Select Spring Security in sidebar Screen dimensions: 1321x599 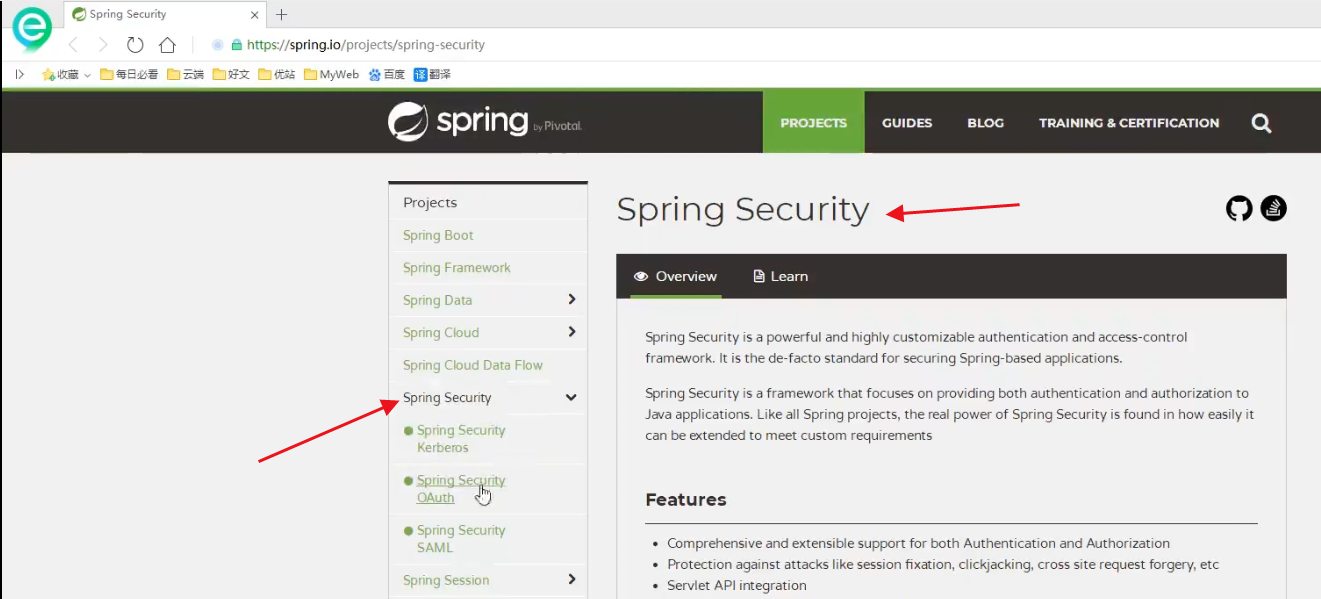click(x=447, y=397)
